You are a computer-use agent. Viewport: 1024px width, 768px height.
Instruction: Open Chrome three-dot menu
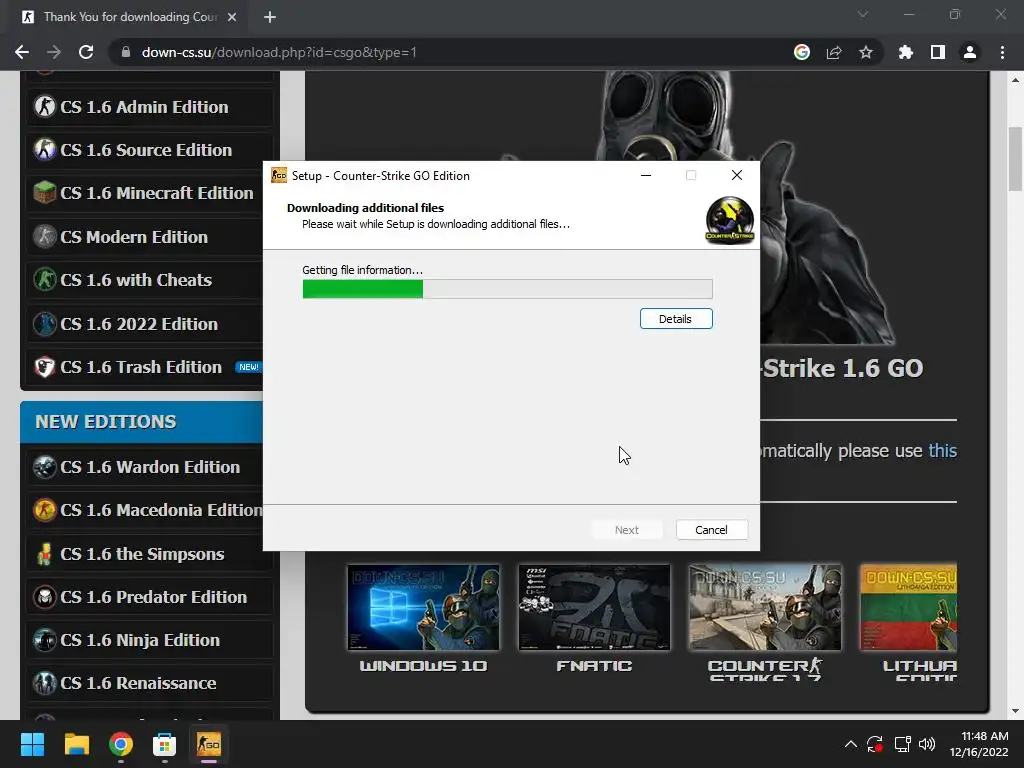point(1002,52)
